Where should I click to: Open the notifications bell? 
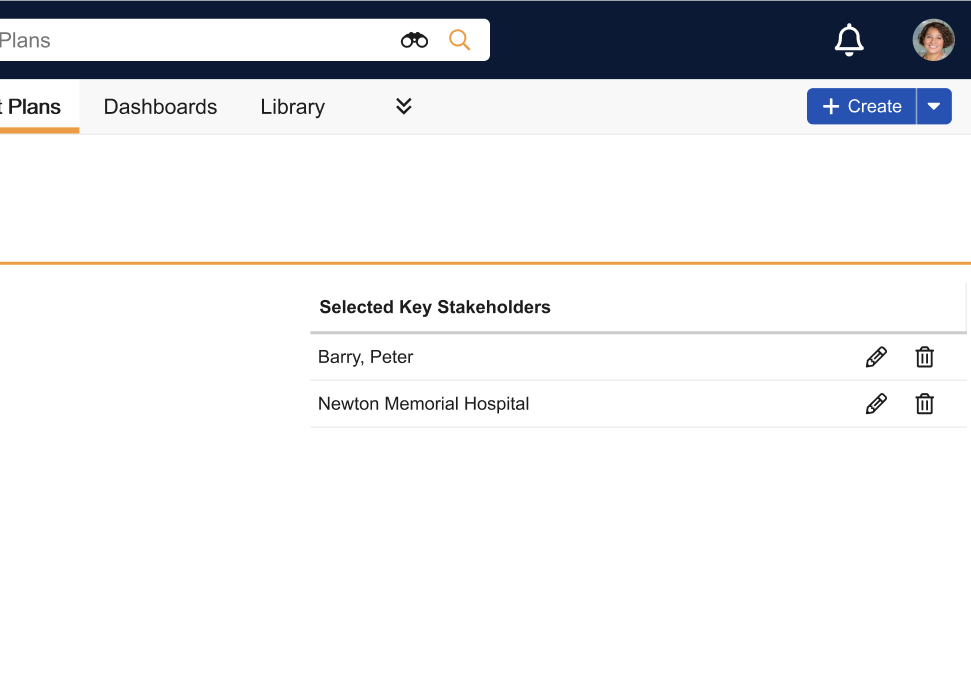[849, 40]
